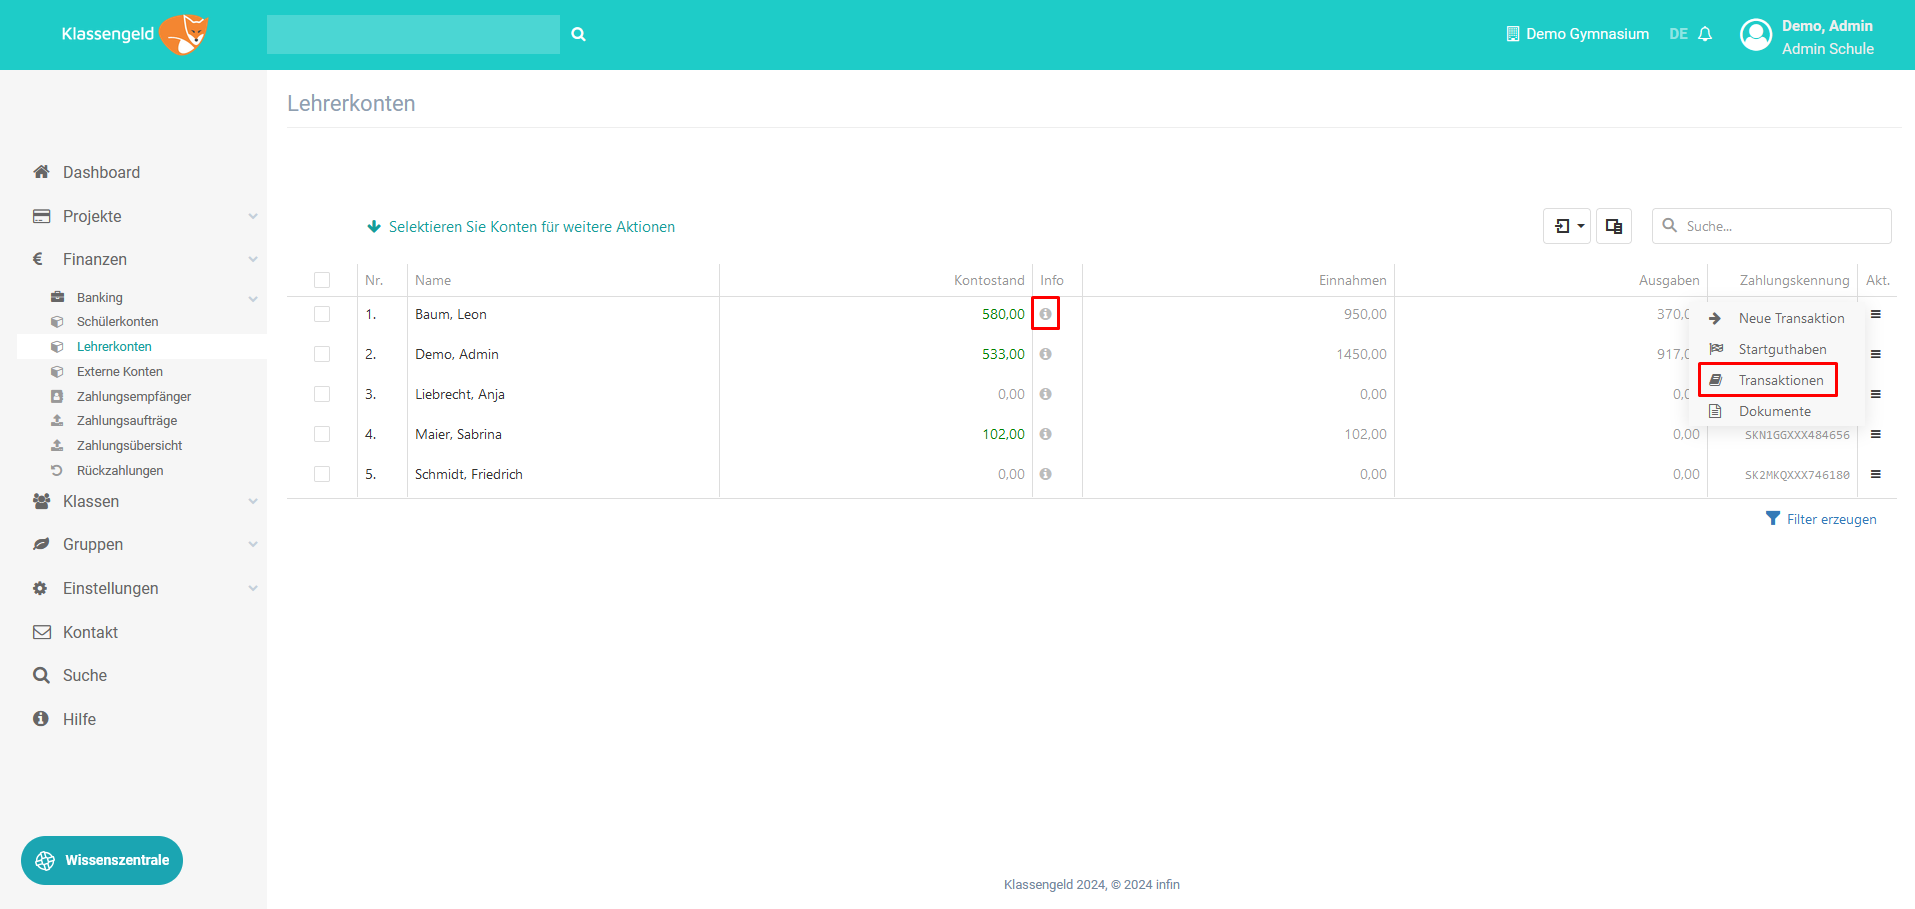This screenshot has width=1915, height=909.
Task: Sort by Name column header
Action: [x=433, y=280]
